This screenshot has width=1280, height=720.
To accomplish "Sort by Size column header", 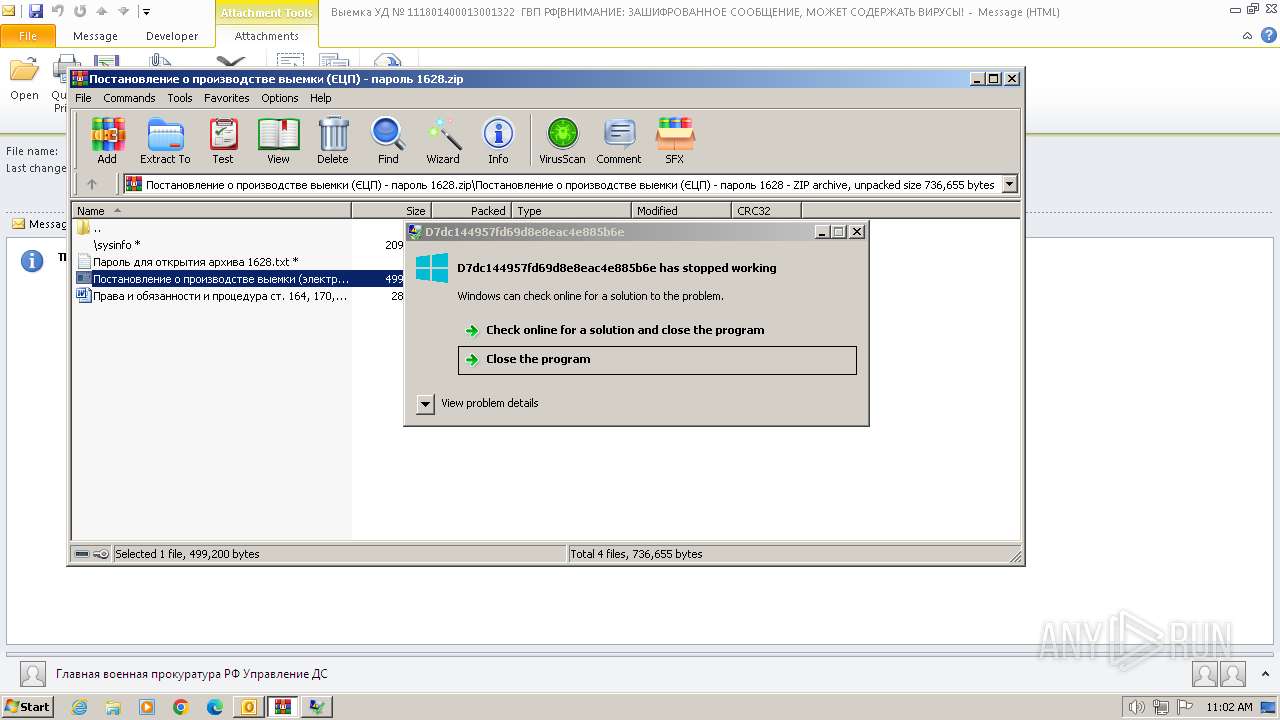I will pyautogui.click(x=392, y=211).
